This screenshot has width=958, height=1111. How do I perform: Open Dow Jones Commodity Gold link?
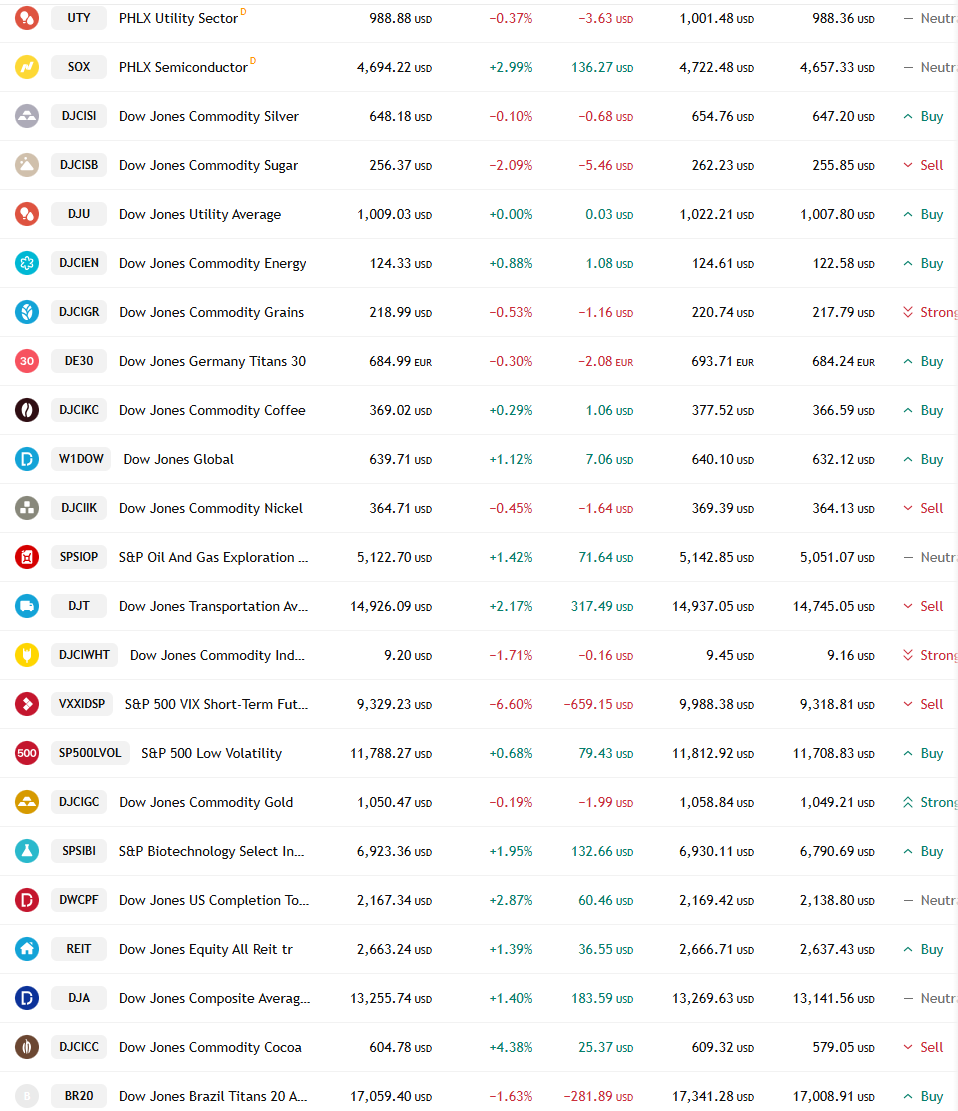coord(206,802)
